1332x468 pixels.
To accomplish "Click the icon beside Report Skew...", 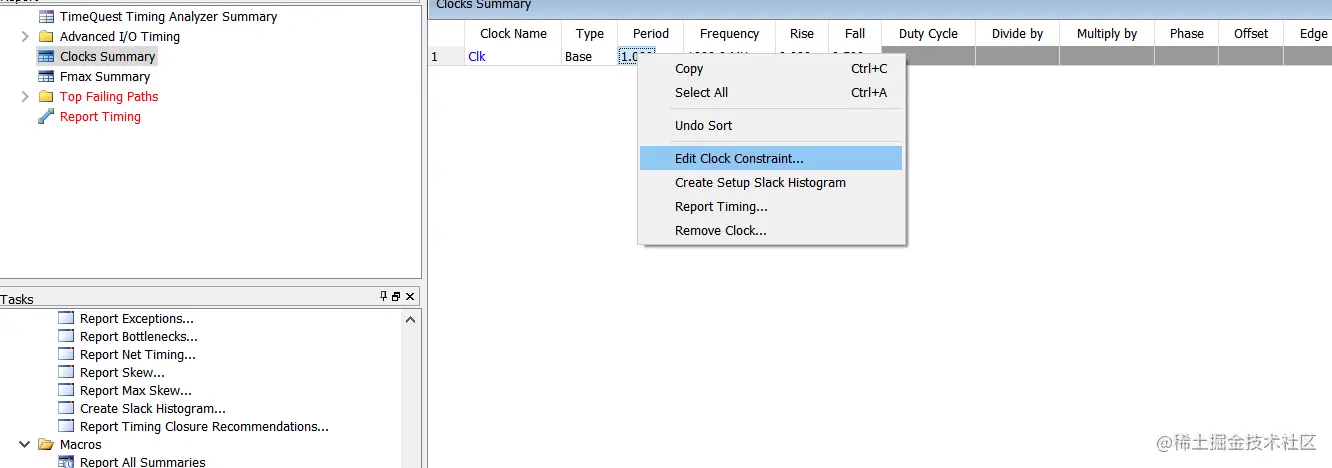I will pyautogui.click(x=66, y=373).
